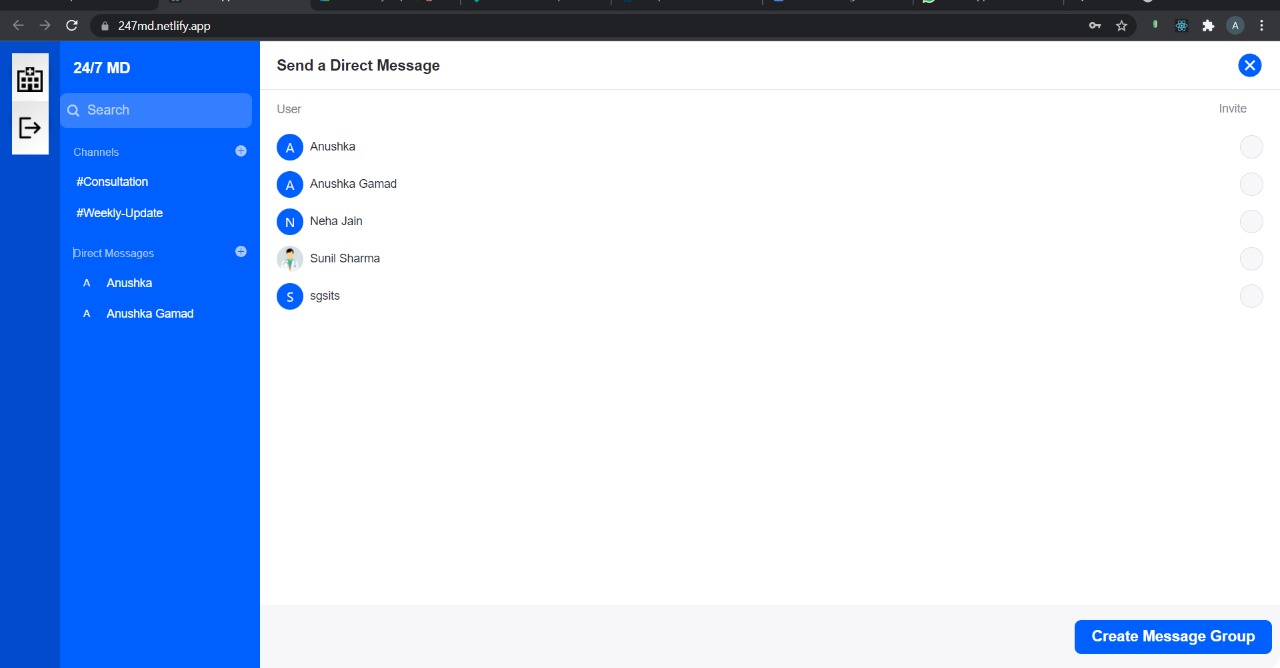Toggle invite checkbox for sgsits
Screen dimensions: 1280x668
(x=1251, y=296)
